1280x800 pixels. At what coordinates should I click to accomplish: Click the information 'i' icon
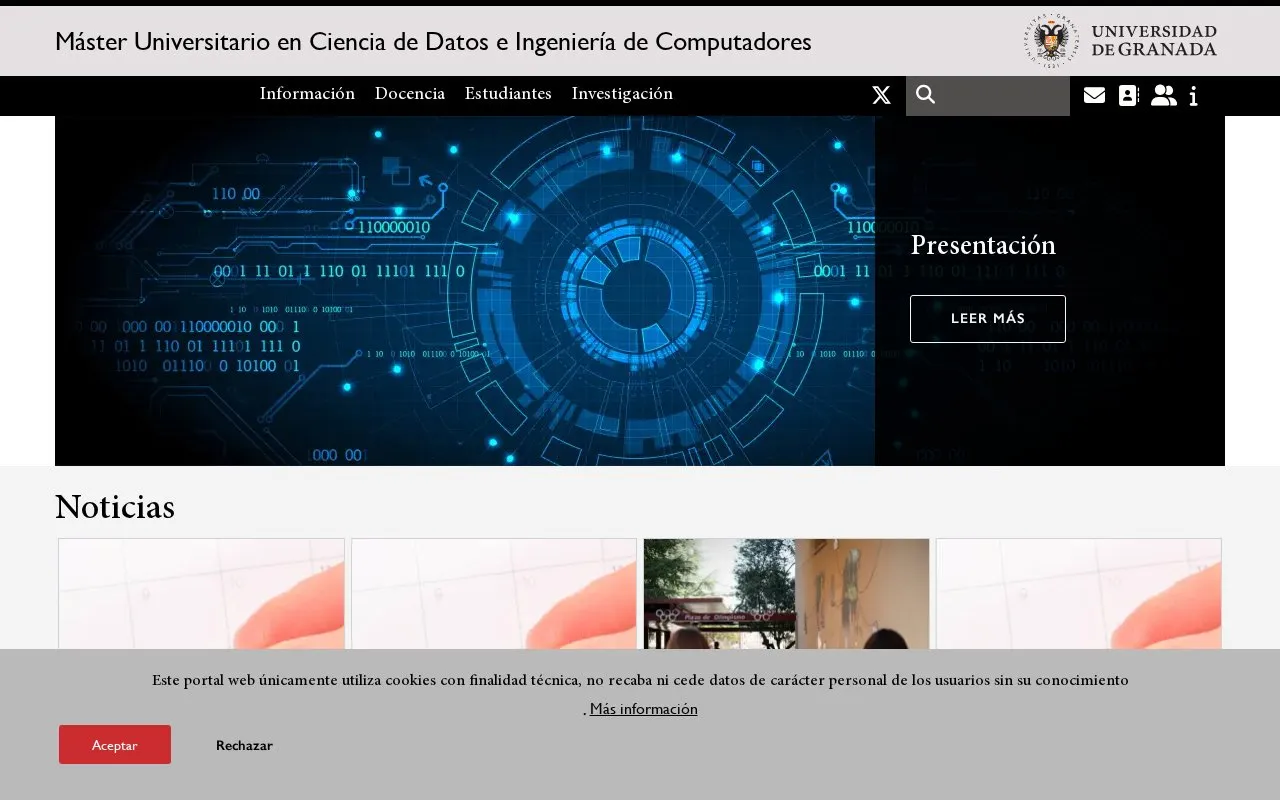point(1194,96)
